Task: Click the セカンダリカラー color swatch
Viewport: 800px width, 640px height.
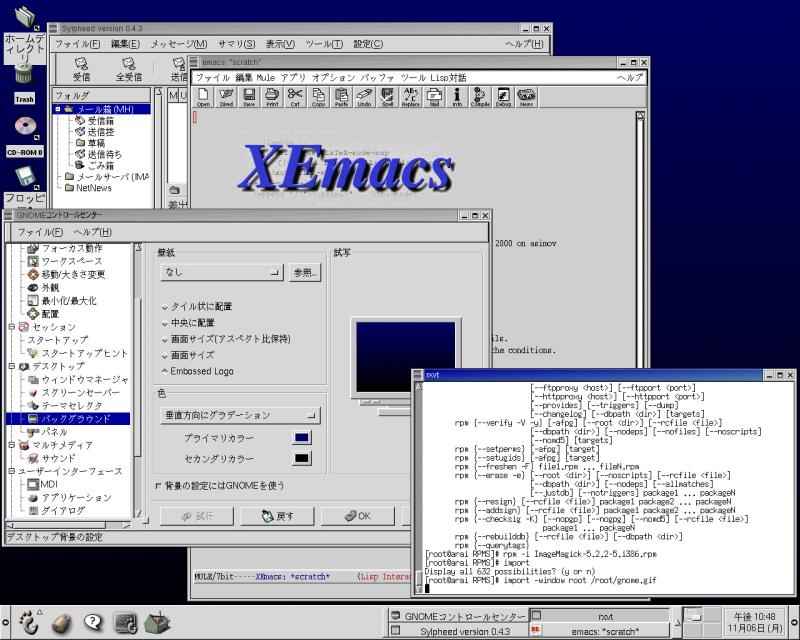Action: (302, 458)
